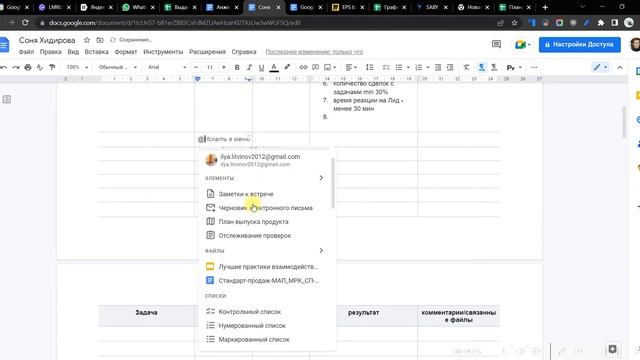Open the paragraph style dropdown
The height and width of the screenshot is (360, 640).
118,67
